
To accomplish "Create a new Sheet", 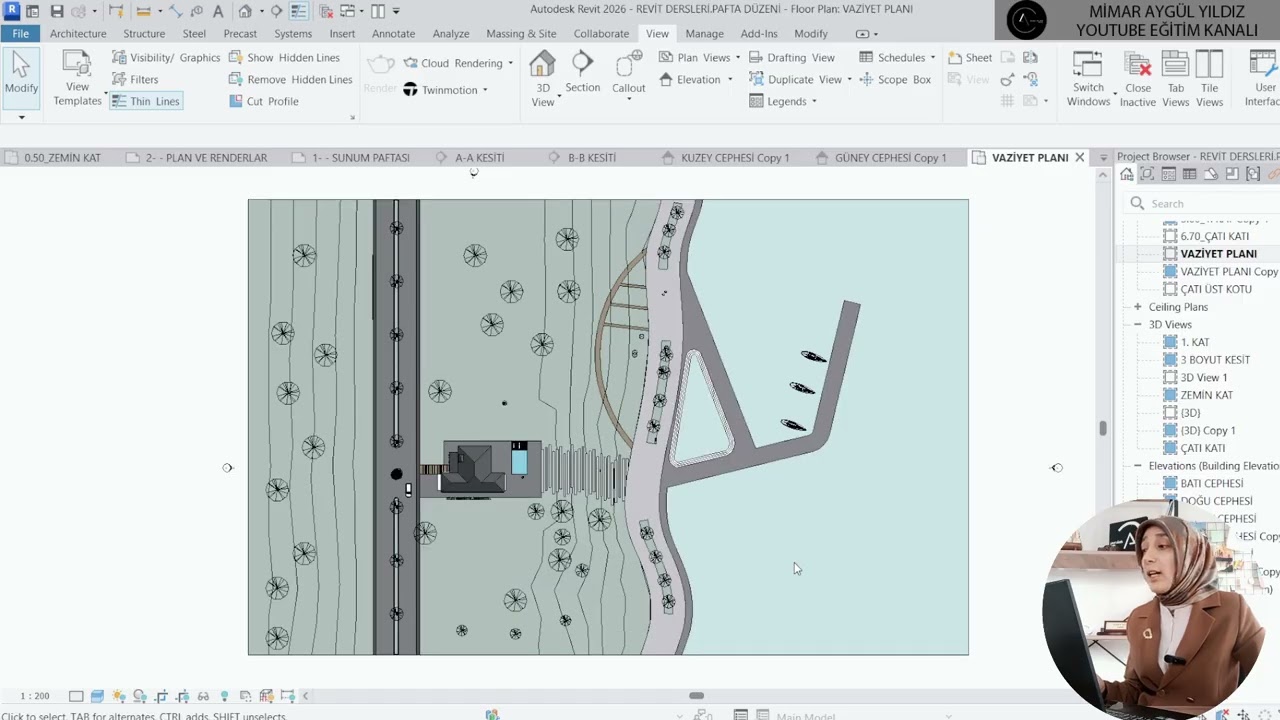I will pos(970,58).
